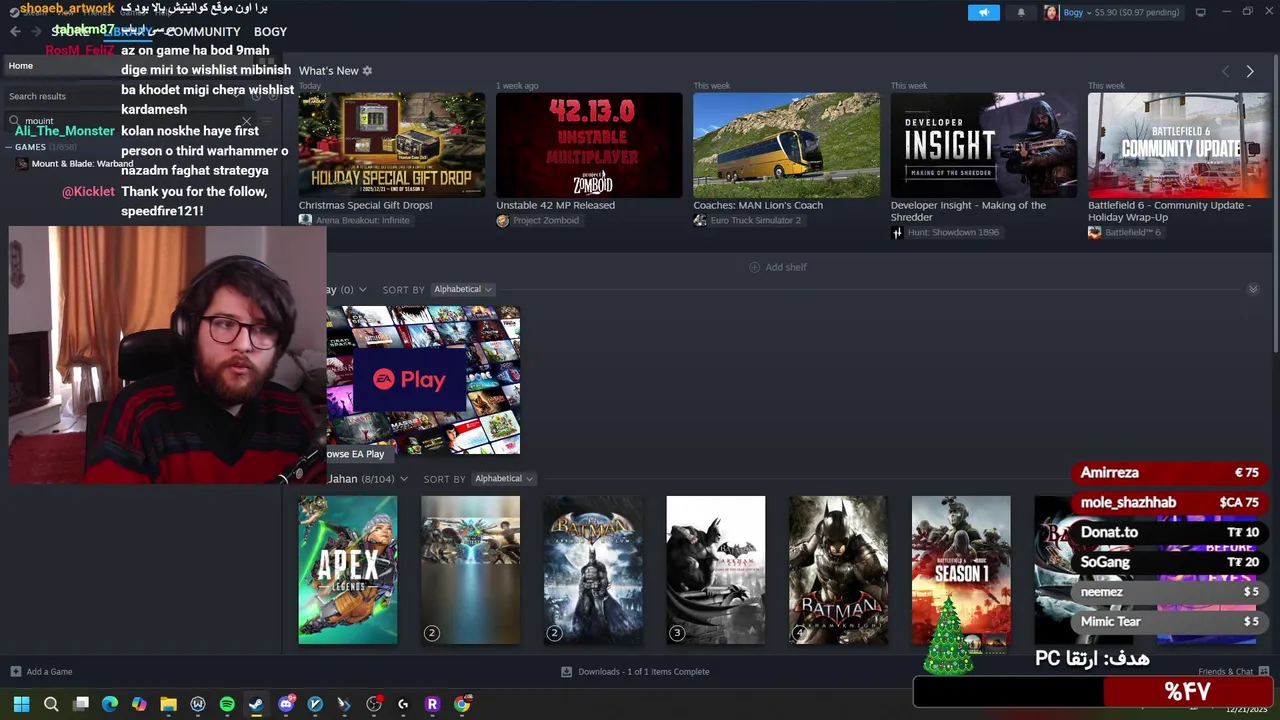
Task: Click the Bogy profile avatar
Action: pyautogui.click(x=1051, y=12)
